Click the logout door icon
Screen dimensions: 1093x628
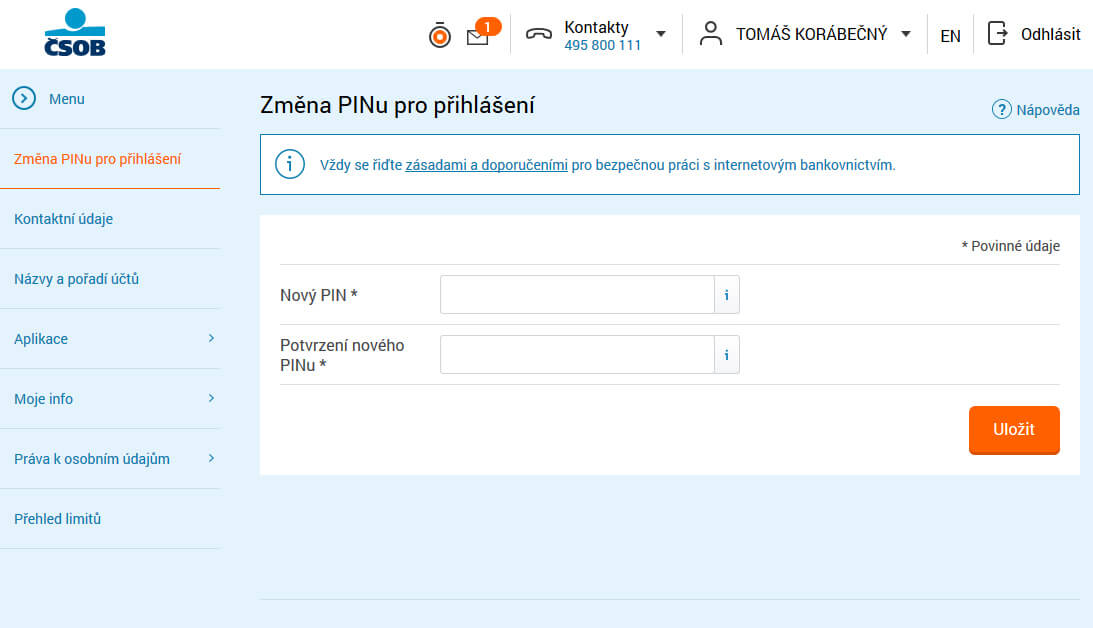point(997,34)
